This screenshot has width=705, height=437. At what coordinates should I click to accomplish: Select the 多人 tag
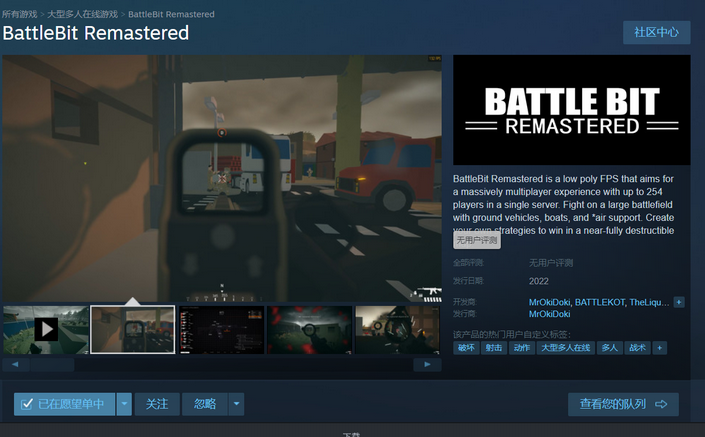point(610,348)
